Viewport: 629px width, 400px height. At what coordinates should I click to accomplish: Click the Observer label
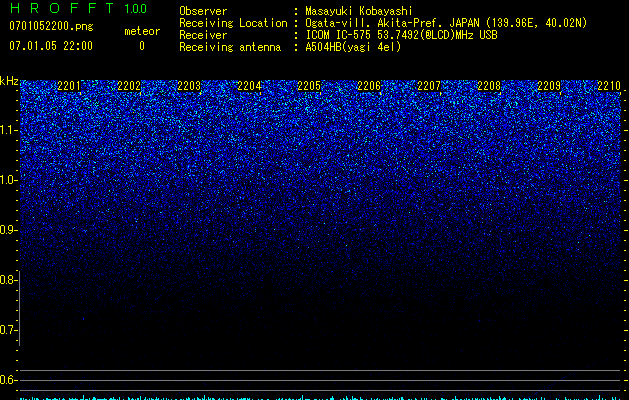pyautogui.click(x=203, y=11)
